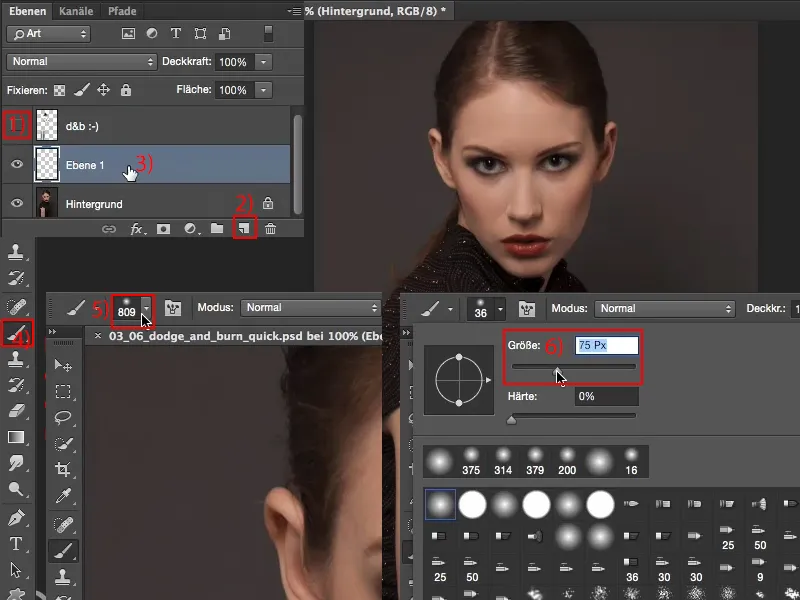Screen dimensions: 800x600
Task: Select the Crop tool in the toolbar
Action: coord(63,469)
